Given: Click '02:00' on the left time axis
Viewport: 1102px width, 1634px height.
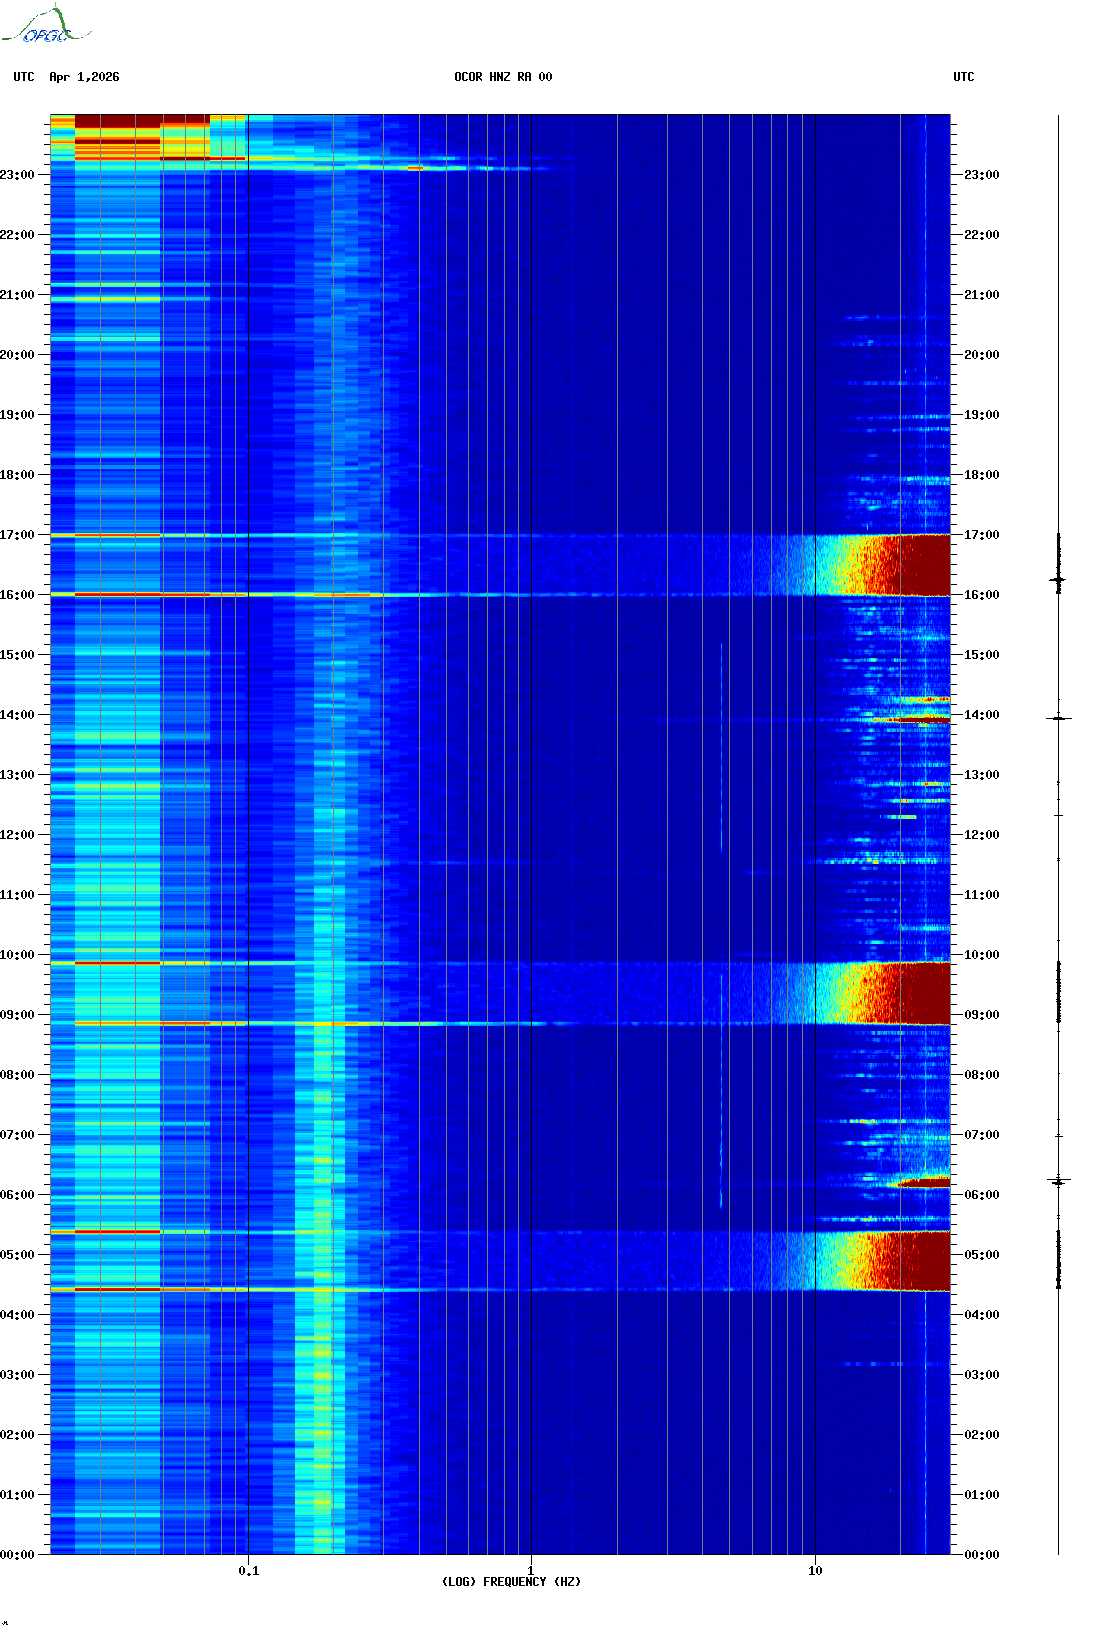Looking at the screenshot, I should point(17,1435).
